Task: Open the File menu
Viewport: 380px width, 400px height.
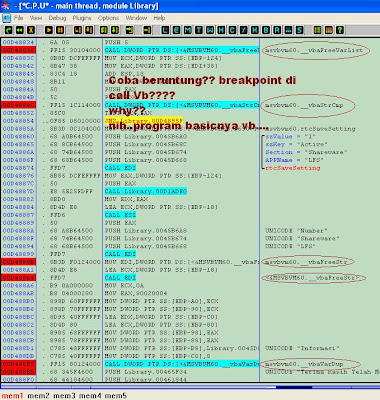Action: (18, 18)
